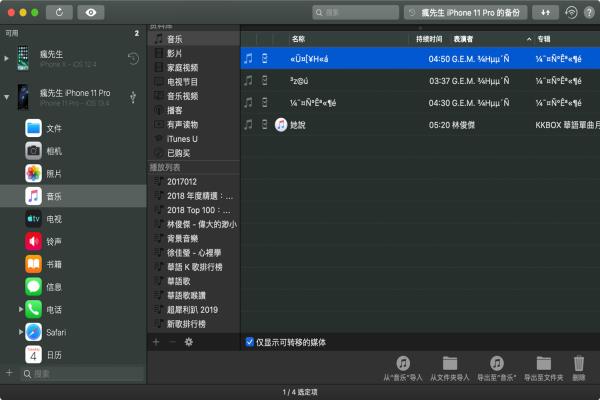
Task: Click the add playlist plus button
Action: (156, 342)
